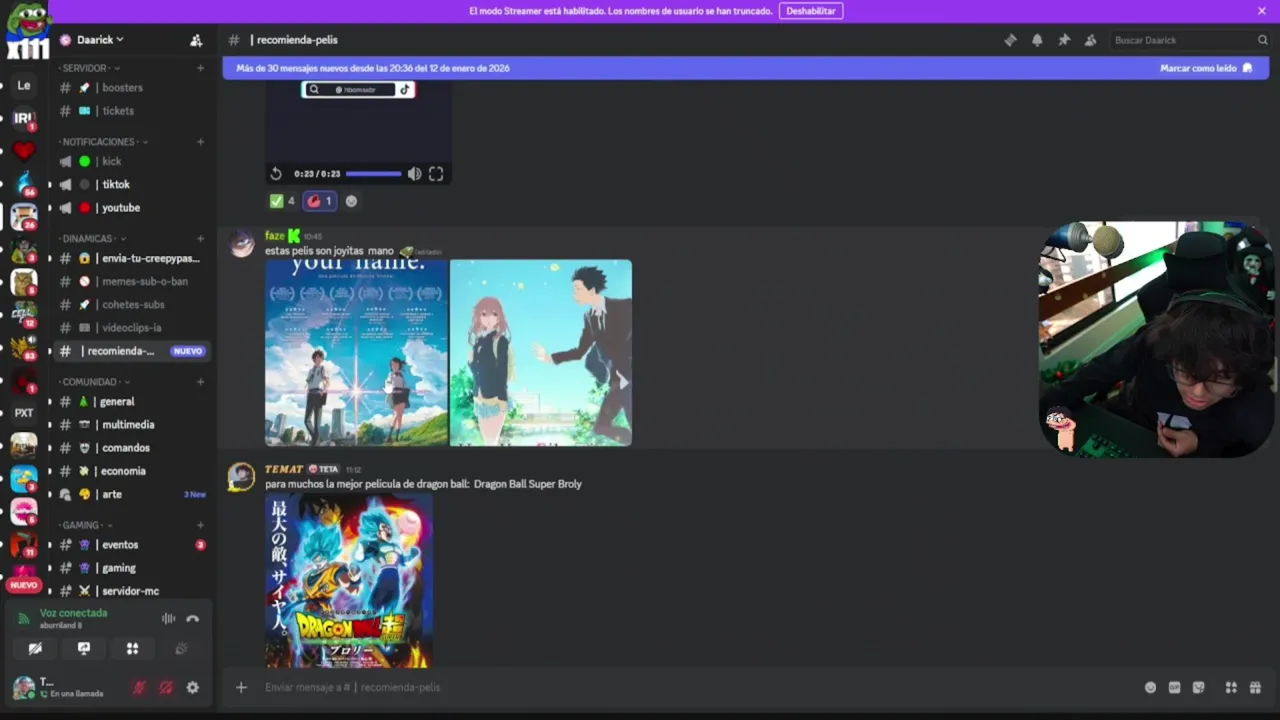The width and height of the screenshot is (1280, 720).
Task: Open the arte channel
Action: point(132,494)
